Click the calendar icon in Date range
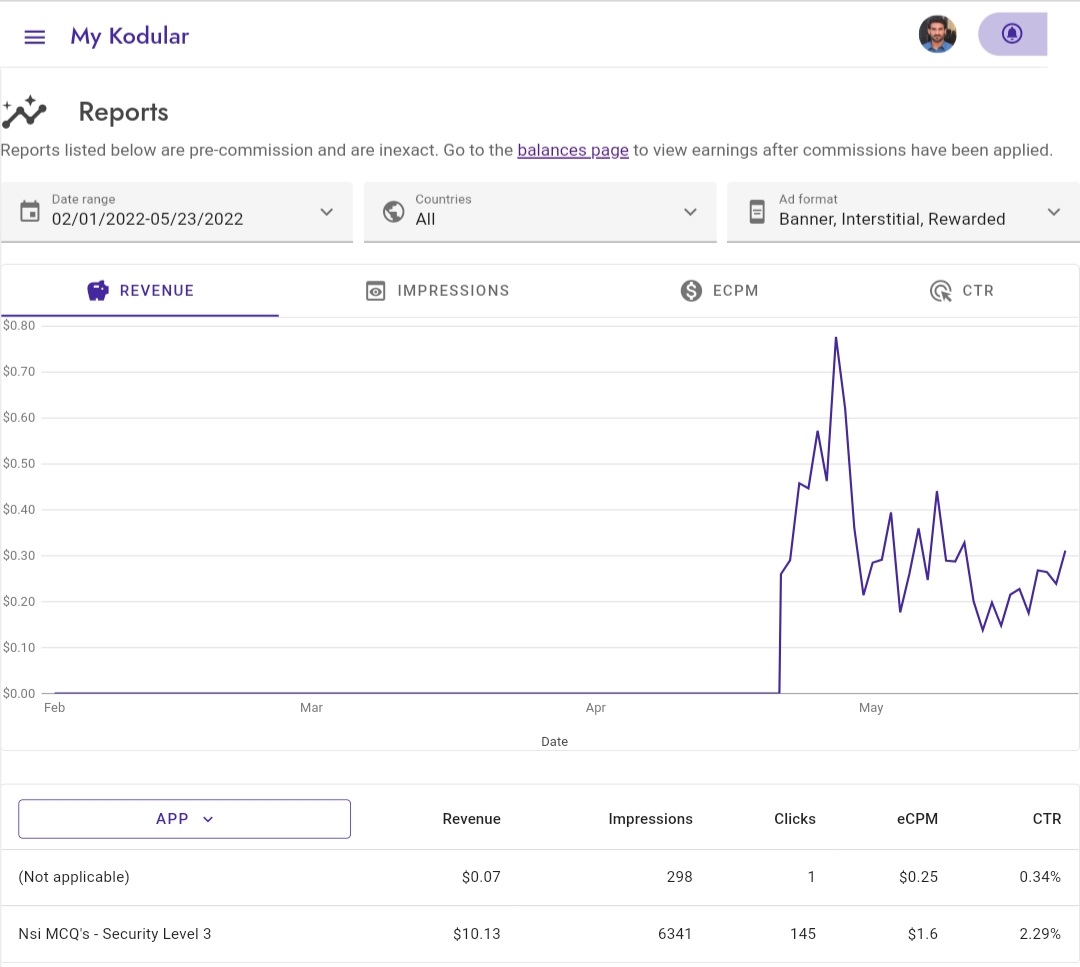Image resolution: width=1080 pixels, height=967 pixels. pos(30,211)
